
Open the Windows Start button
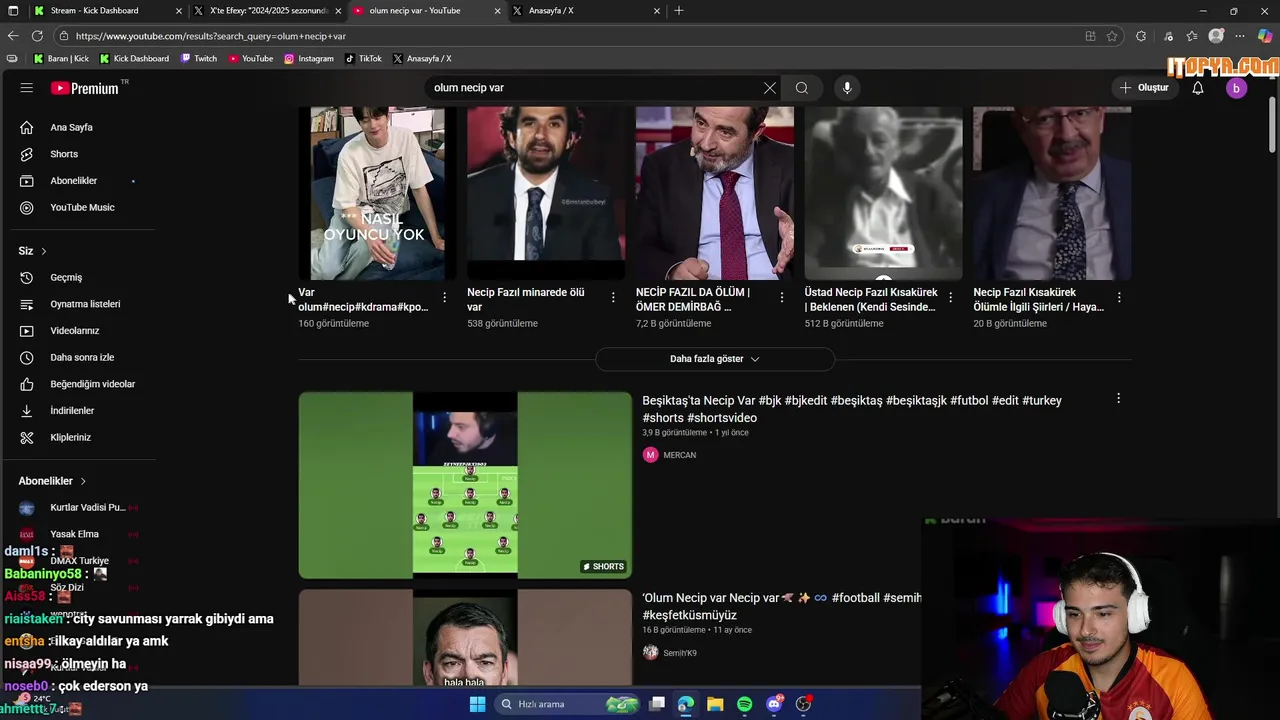pyautogui.click(x=478, y=704)
